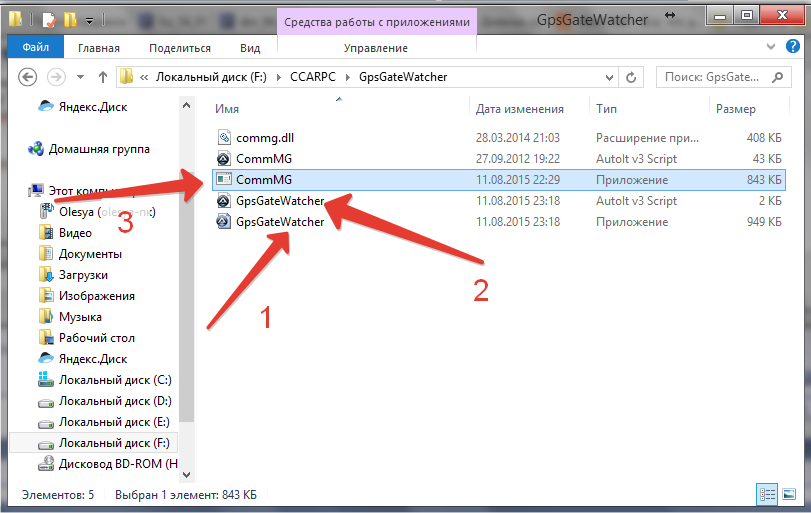Open the Документы folder
Viewport: 811px width, 513px height.
click(x=90, y=254)
